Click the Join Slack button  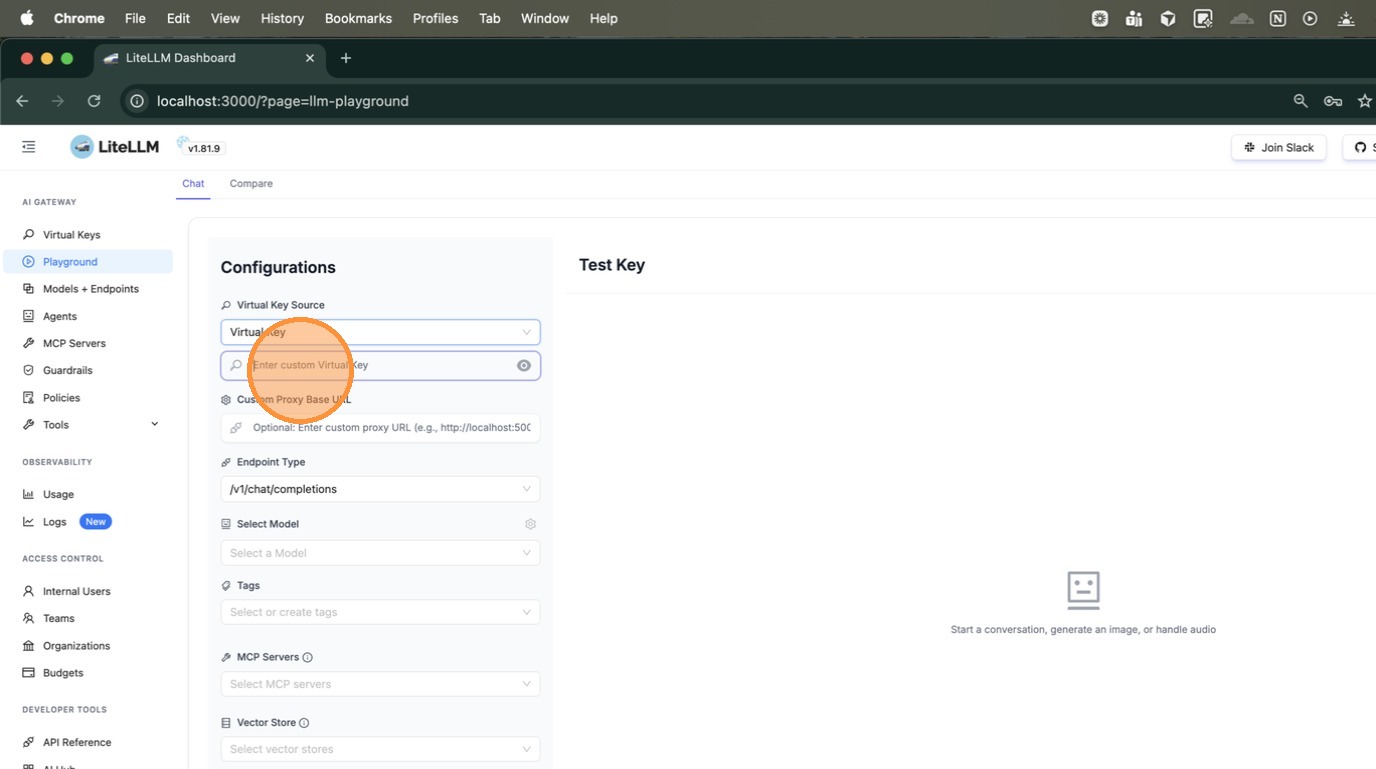click(1279, 147)
